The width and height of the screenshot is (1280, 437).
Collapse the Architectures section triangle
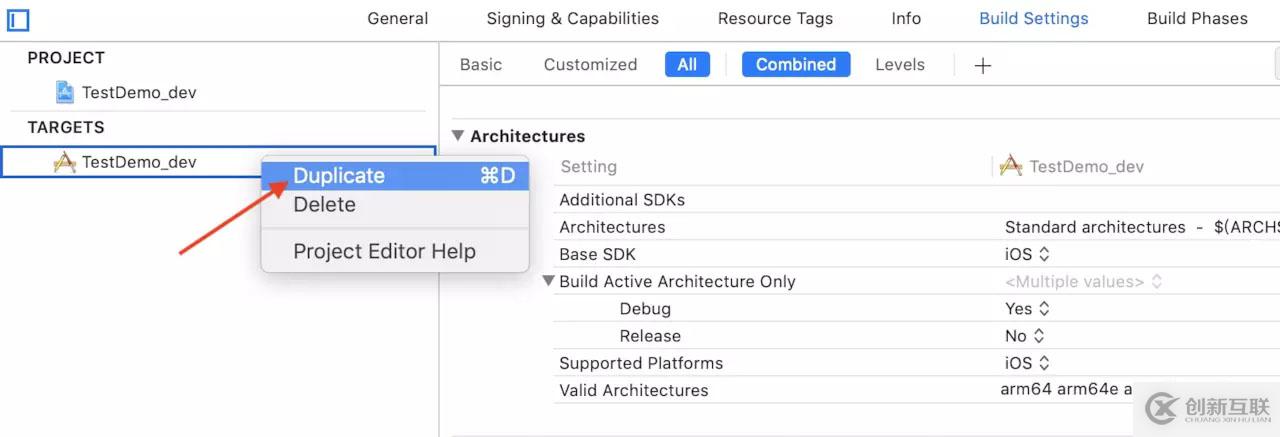coord(458,135)
